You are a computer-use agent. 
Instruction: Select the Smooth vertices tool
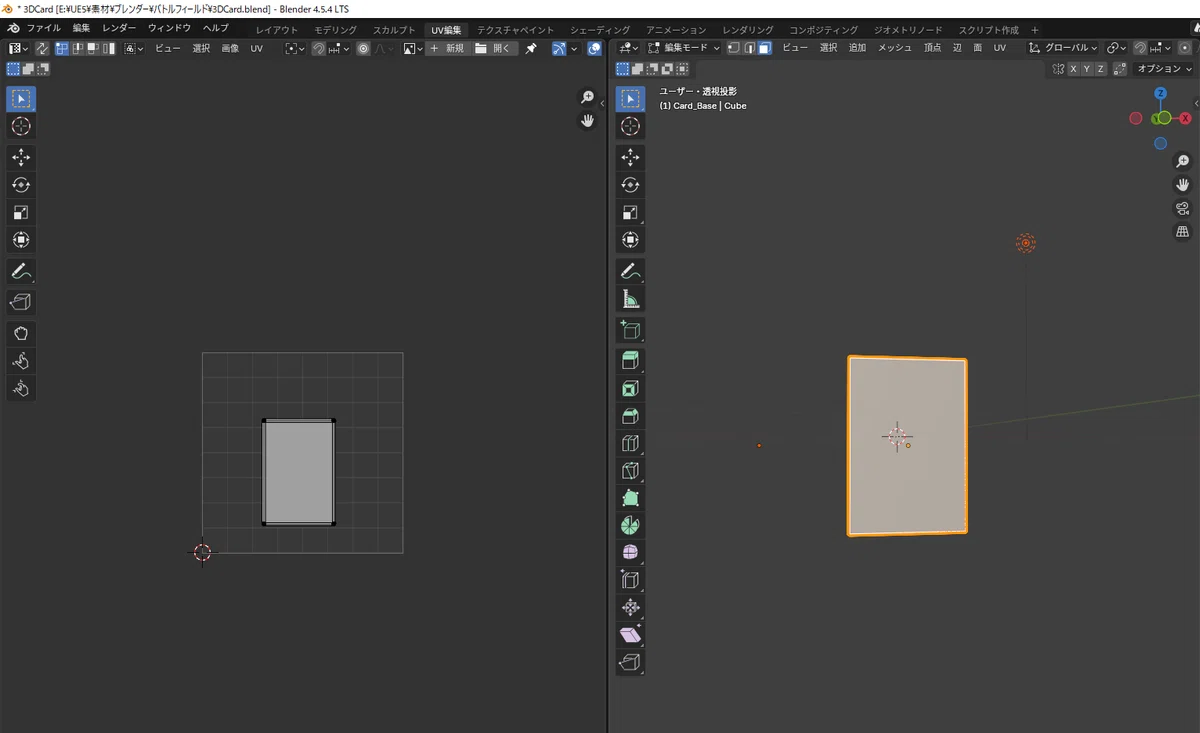point(630,552)
